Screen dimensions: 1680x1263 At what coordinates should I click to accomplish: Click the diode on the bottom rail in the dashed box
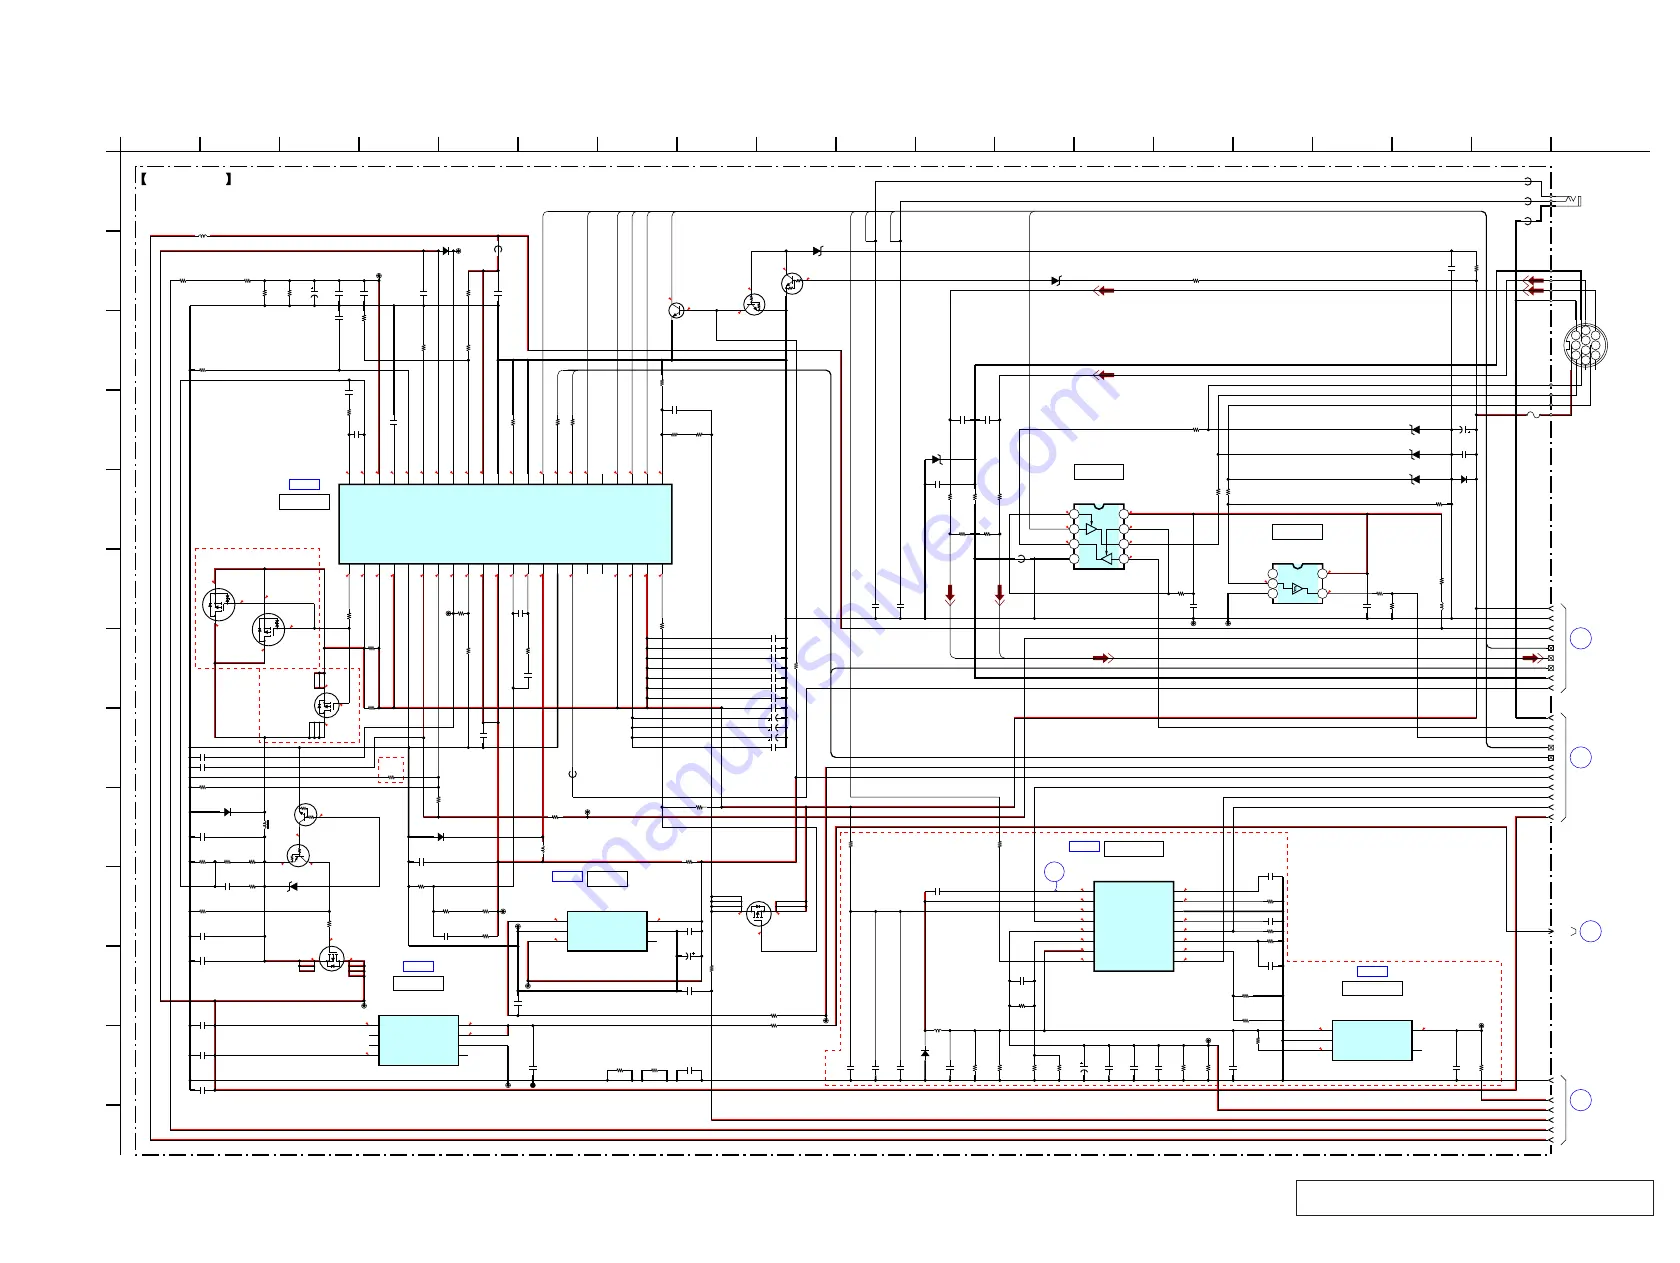tap(925, 1053)
